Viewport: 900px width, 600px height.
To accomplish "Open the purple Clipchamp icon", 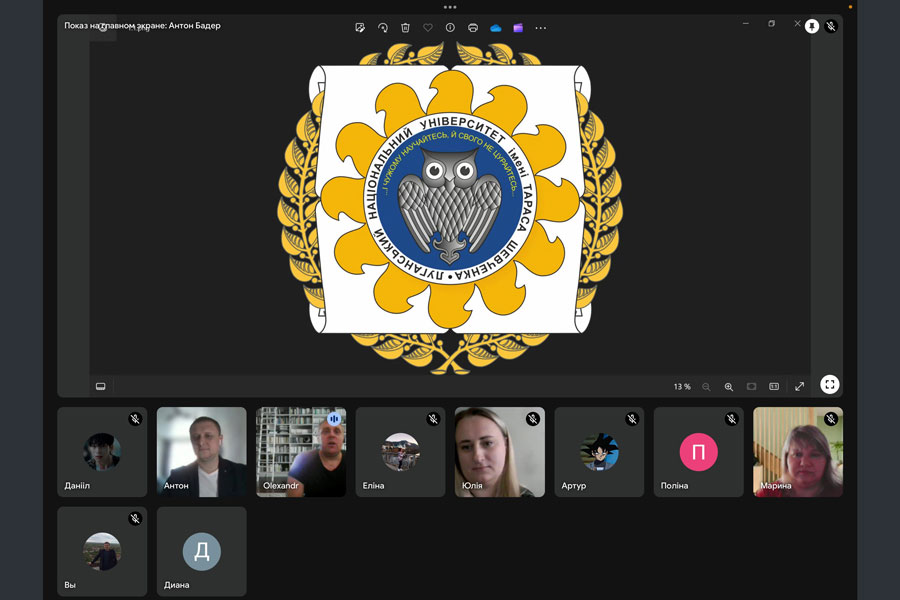I will pyautogui.click(x=518, y=28).
